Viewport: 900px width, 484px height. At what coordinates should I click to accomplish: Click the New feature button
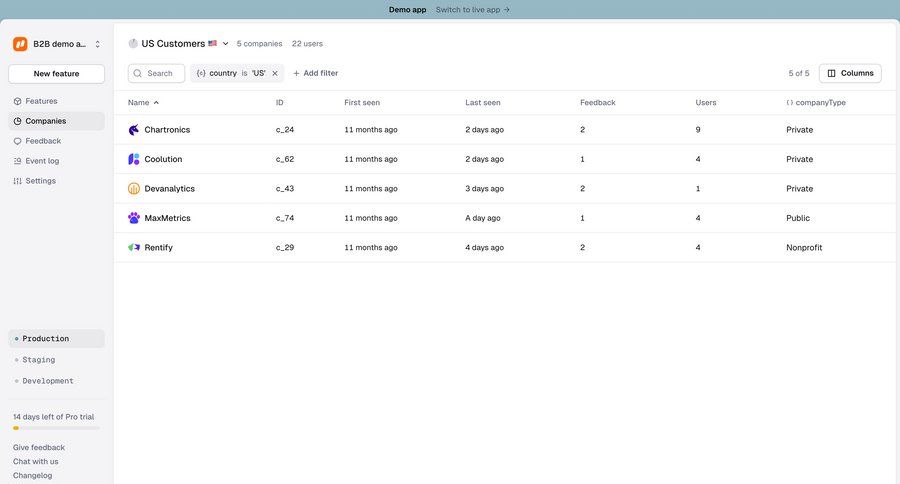[56, 73]
